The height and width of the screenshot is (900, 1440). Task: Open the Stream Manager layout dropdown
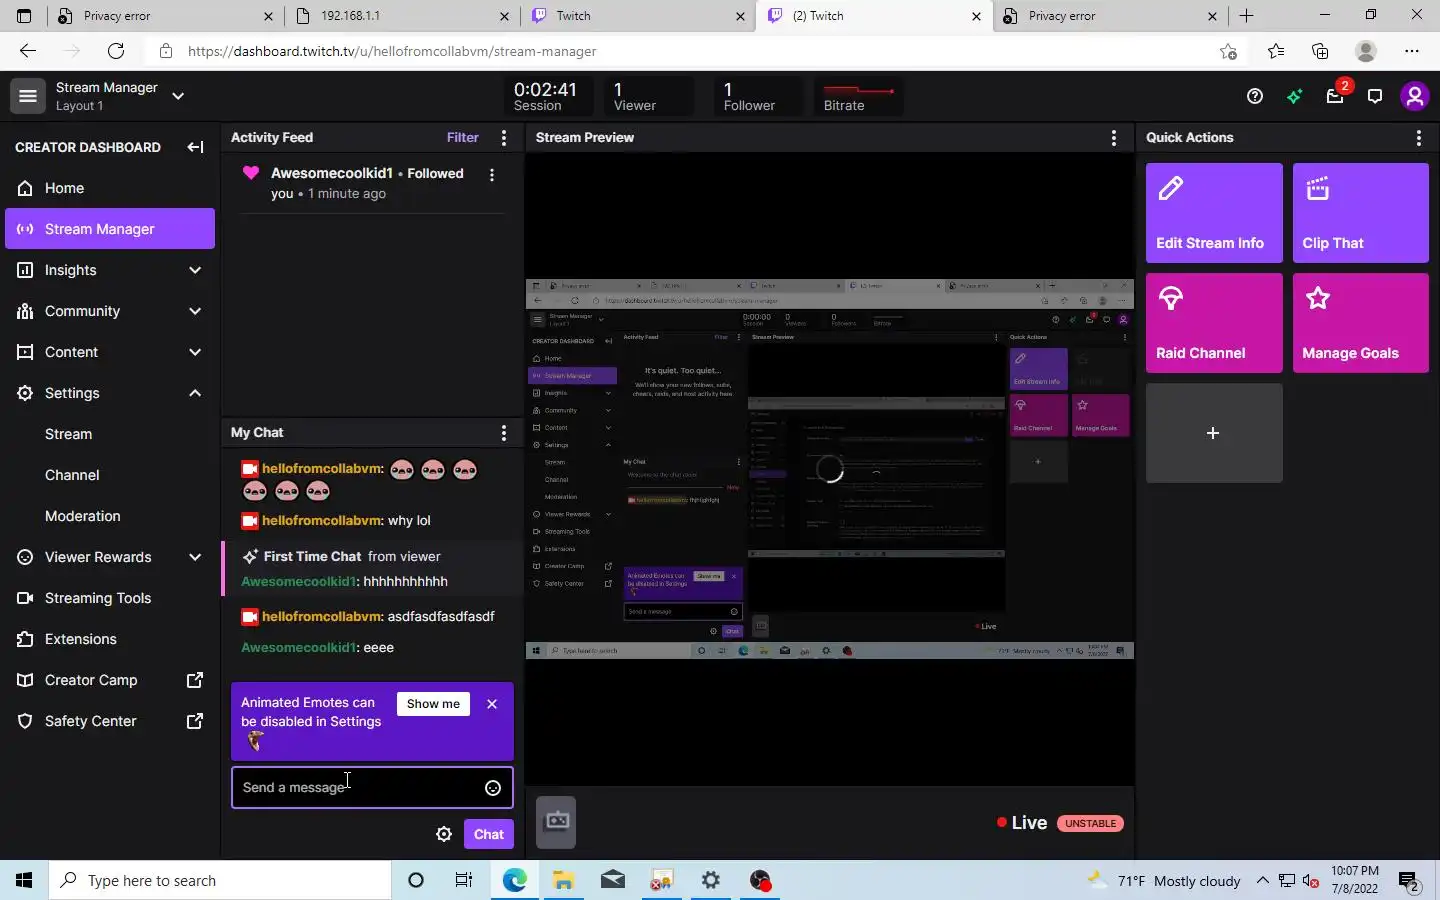click(178, 96)
